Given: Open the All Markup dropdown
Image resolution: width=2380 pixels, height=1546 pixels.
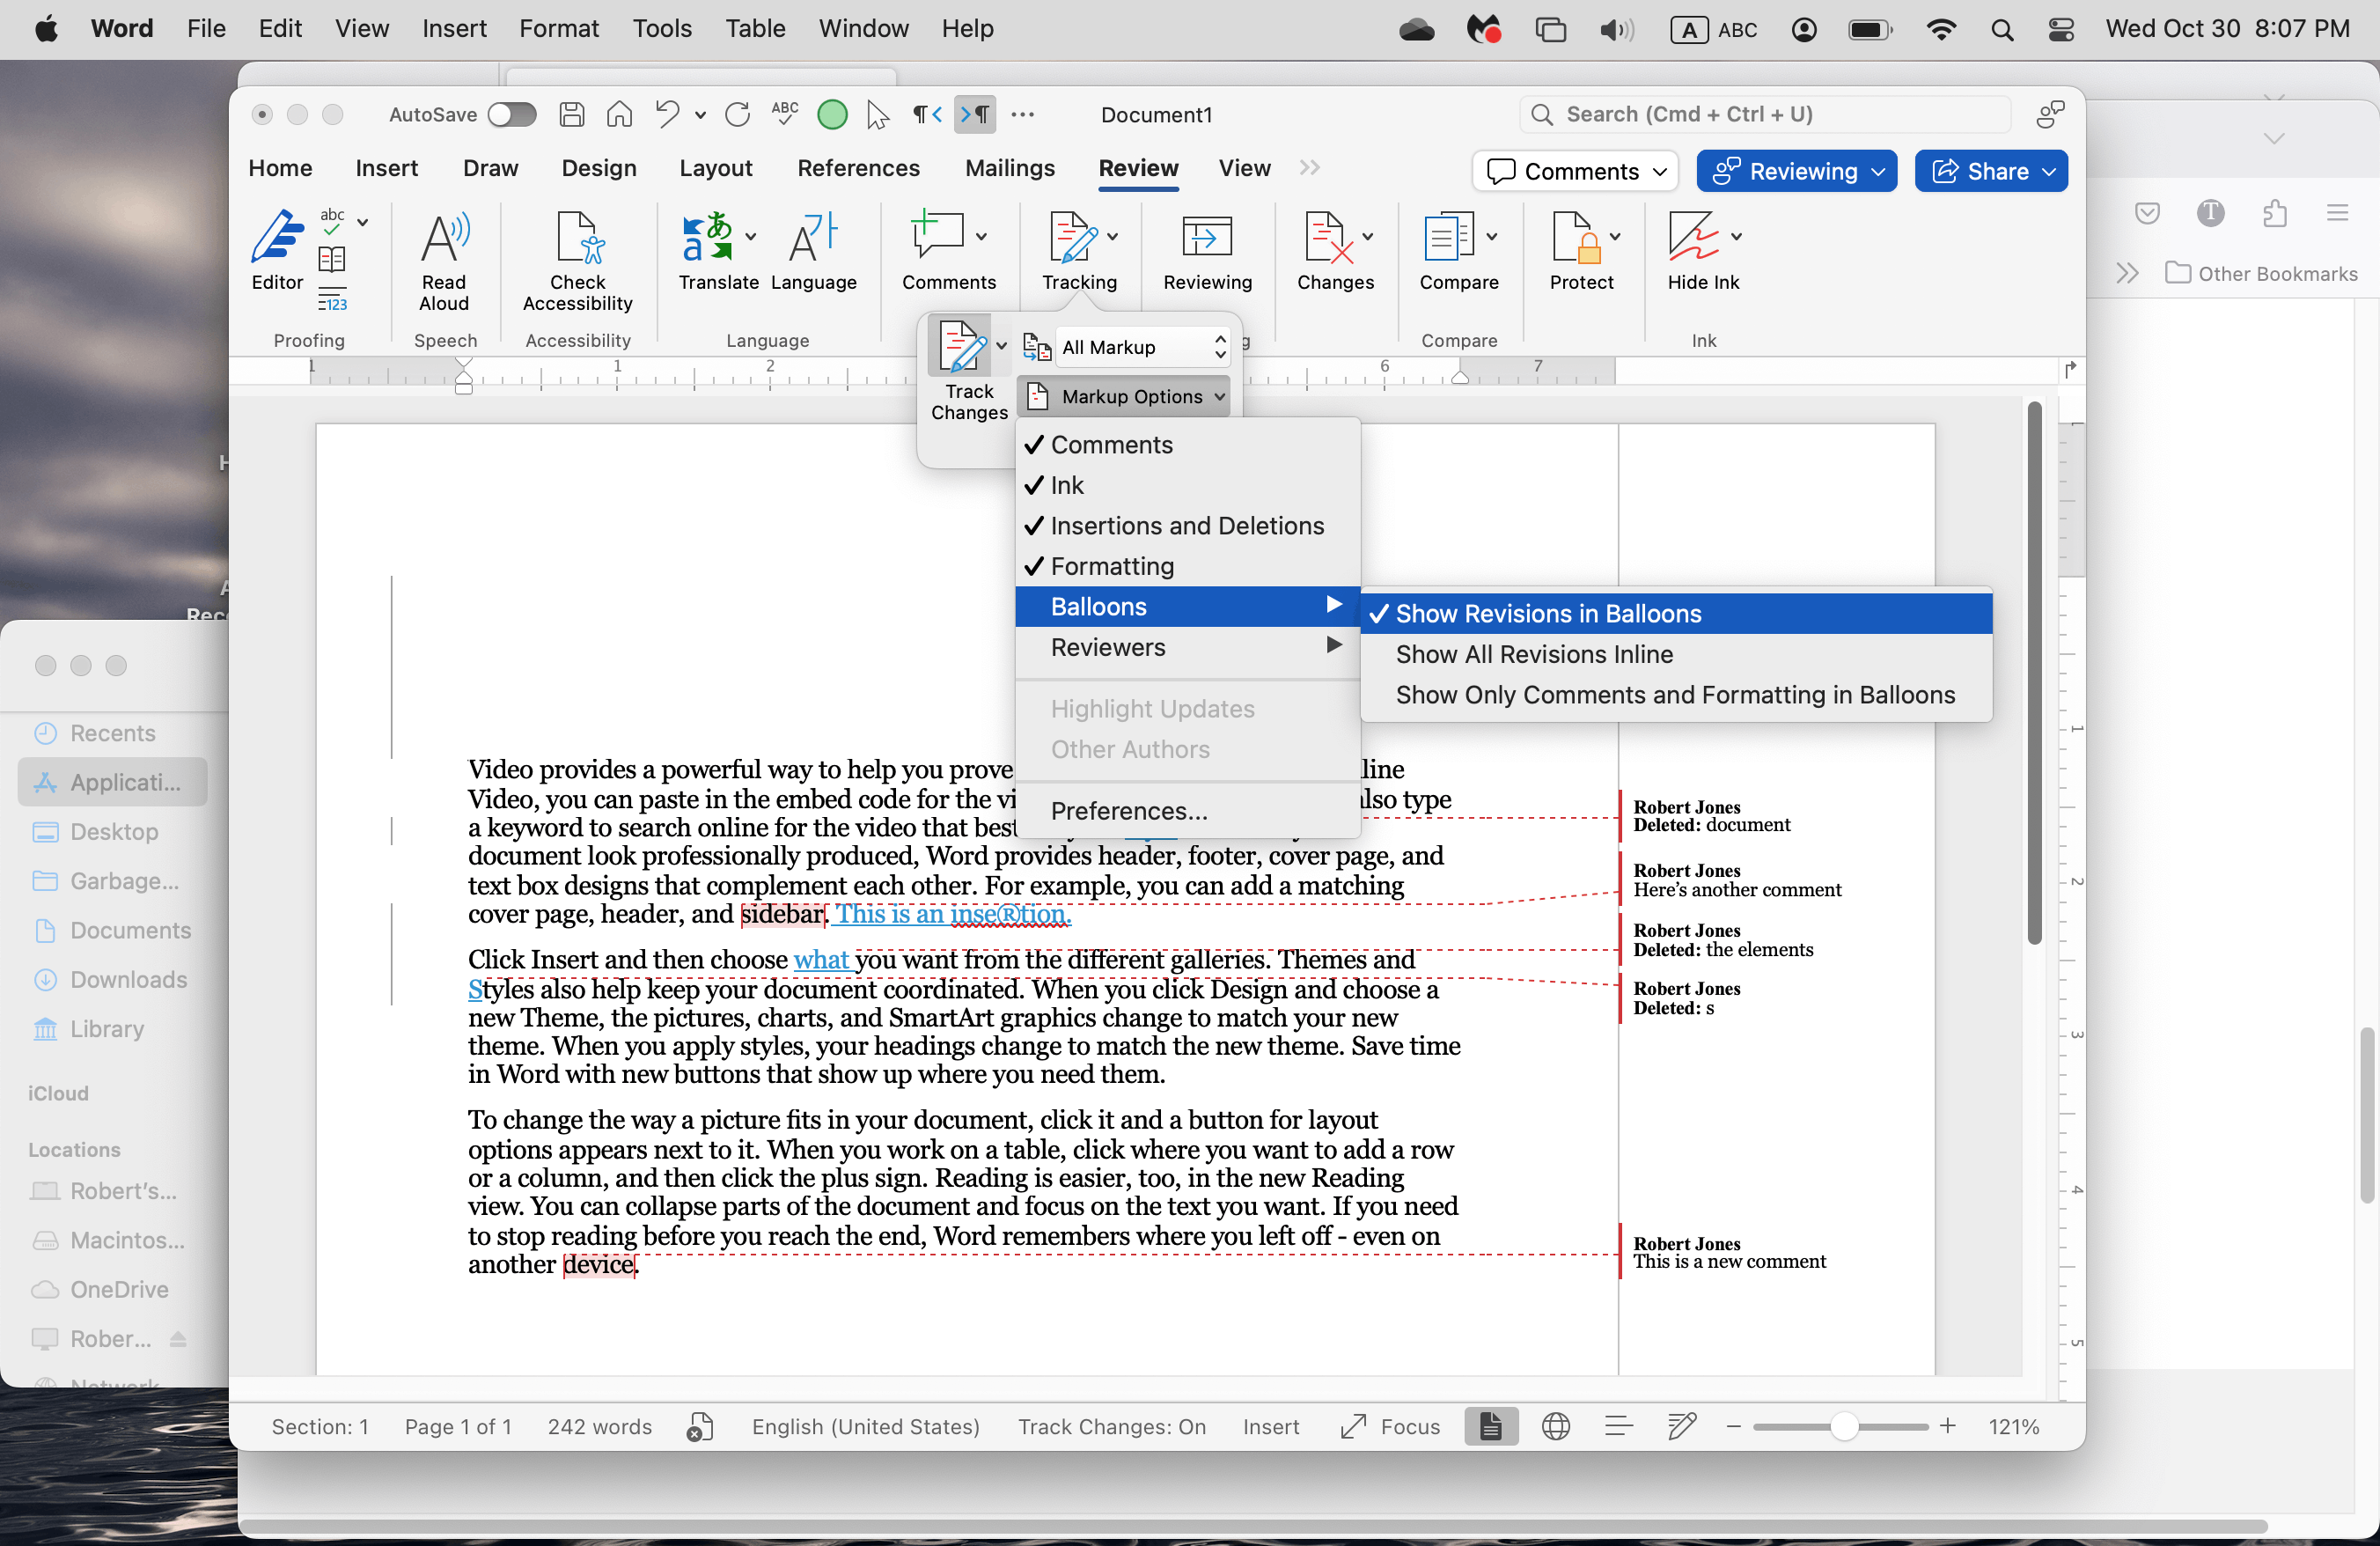Looking at the screenshot, I should click(x=1142, y=347).
